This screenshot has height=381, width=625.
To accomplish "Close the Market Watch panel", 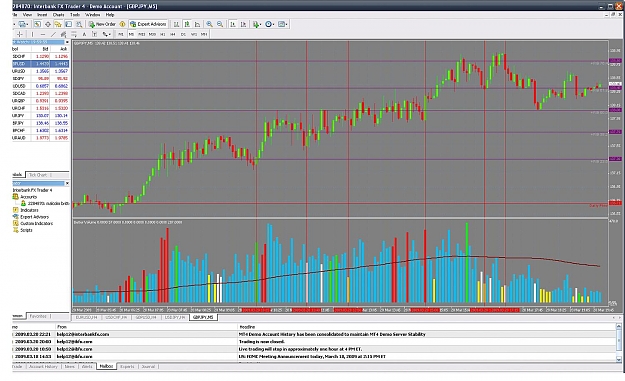I will [67, 42].
